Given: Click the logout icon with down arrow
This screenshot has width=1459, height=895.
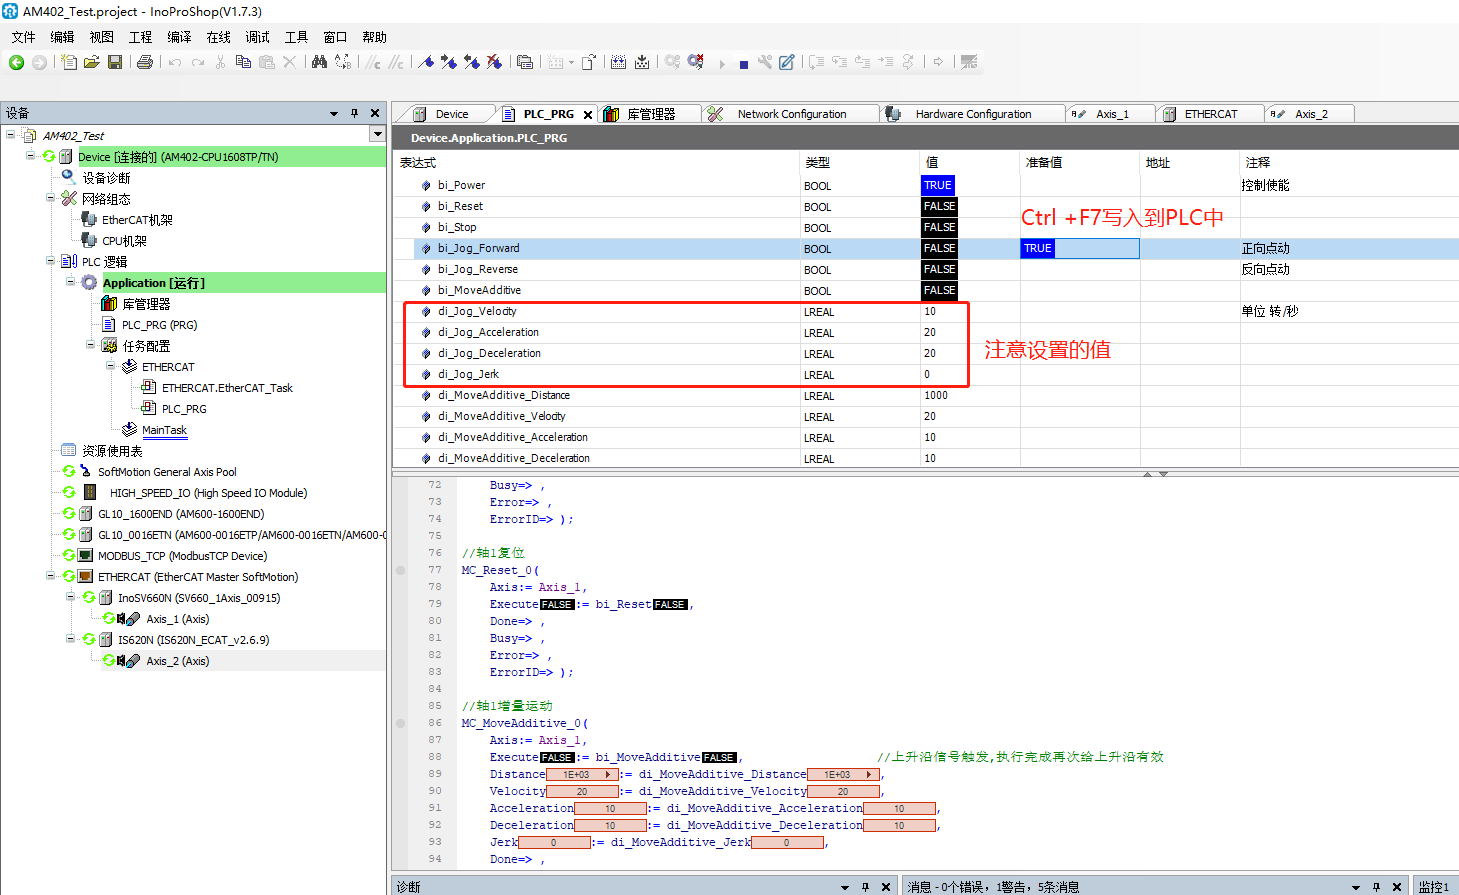Looking at the screenshot, I should [642, 62].
